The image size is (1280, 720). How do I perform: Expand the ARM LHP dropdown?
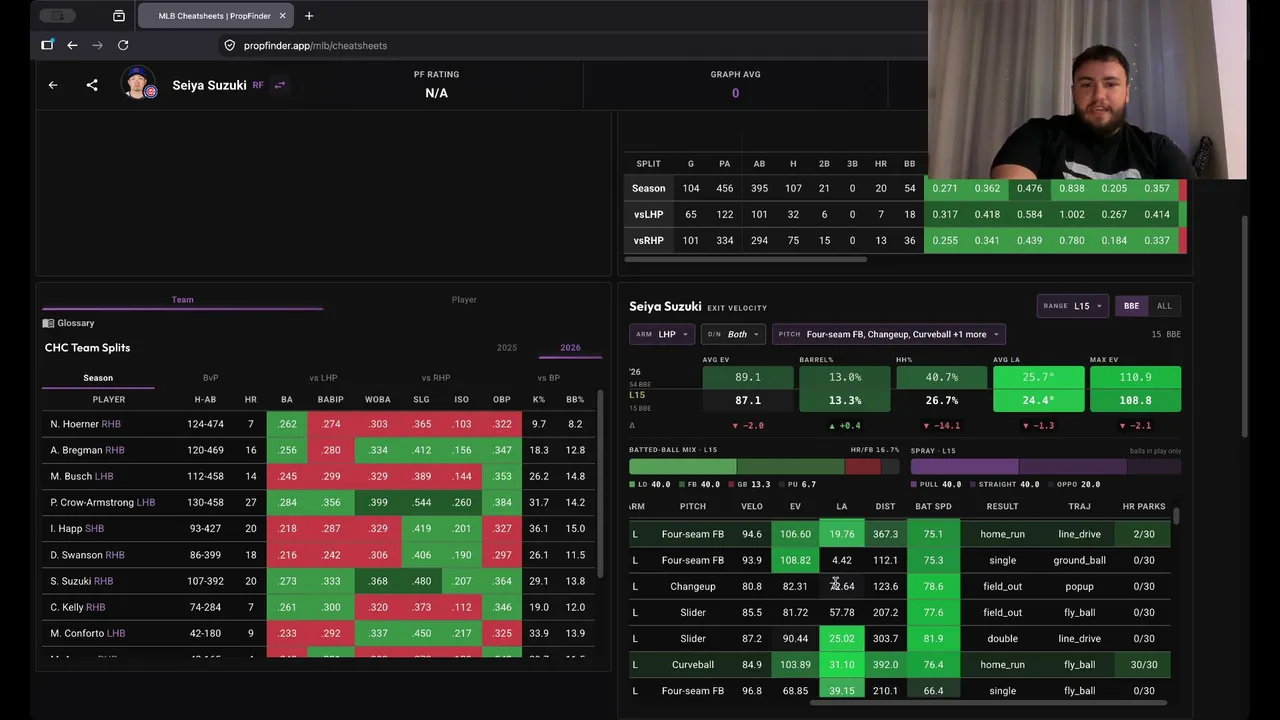pyautogui.click(x=661, y=334)
